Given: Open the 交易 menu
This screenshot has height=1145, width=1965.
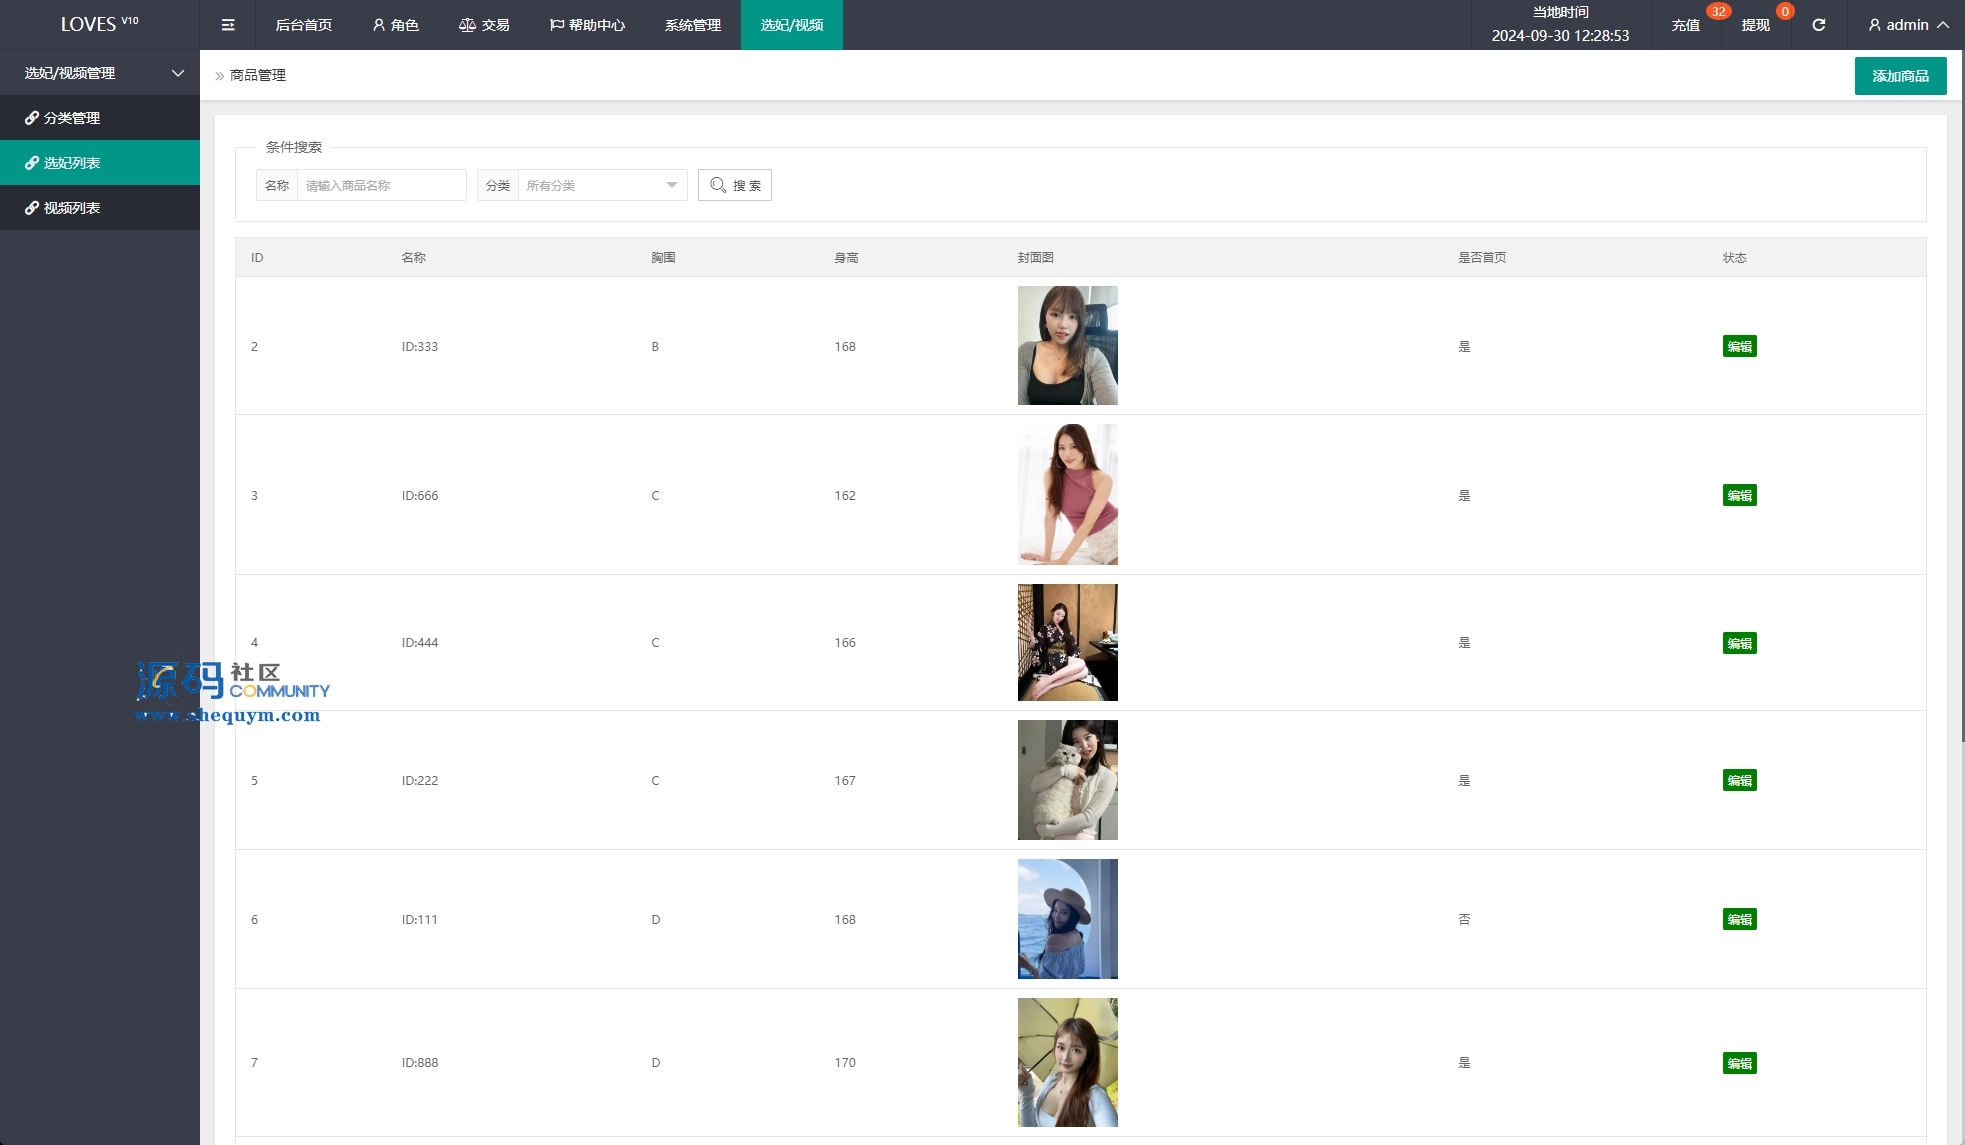Looking at the screenshot, I should point(485,25).
